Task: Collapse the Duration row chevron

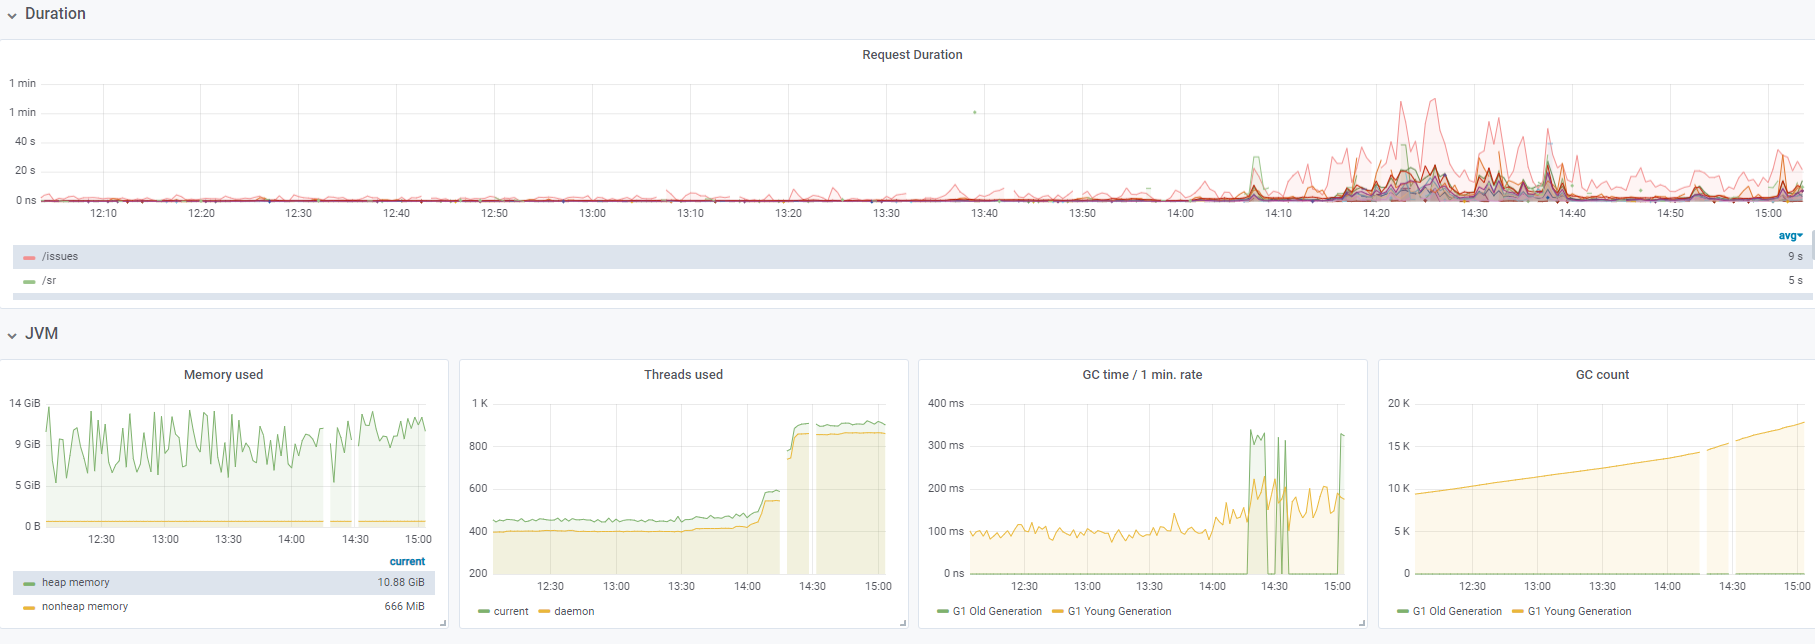Action: pyautogui.click(x=12, y=15)
